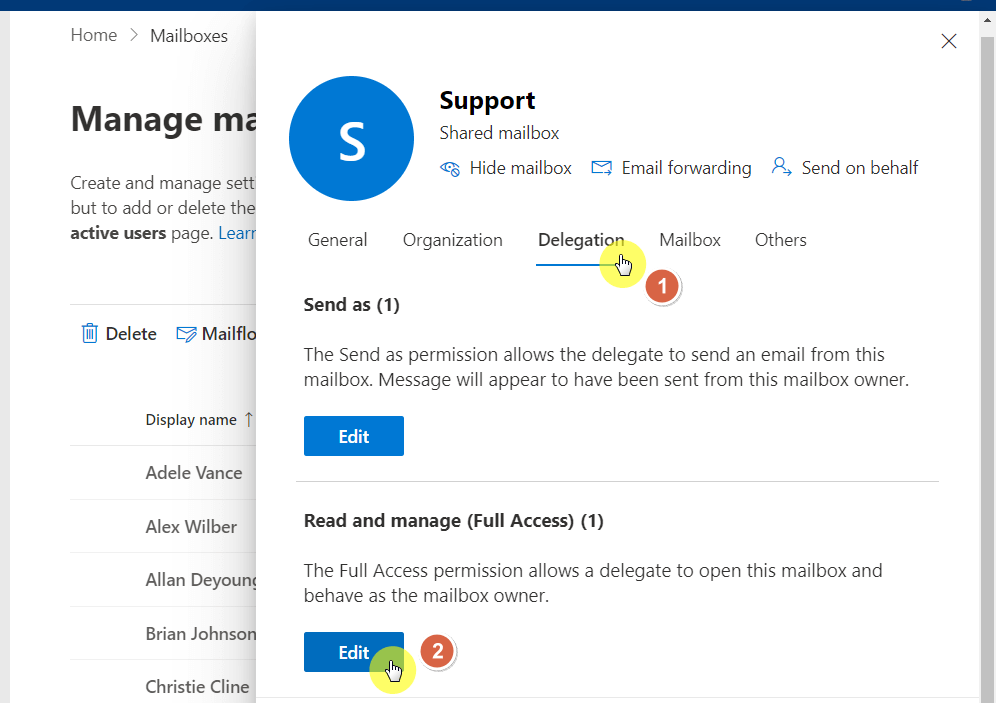This screenshot has width=996, height=703.
Task: Switch to the Others tab
Action: [x=781, y=240]
